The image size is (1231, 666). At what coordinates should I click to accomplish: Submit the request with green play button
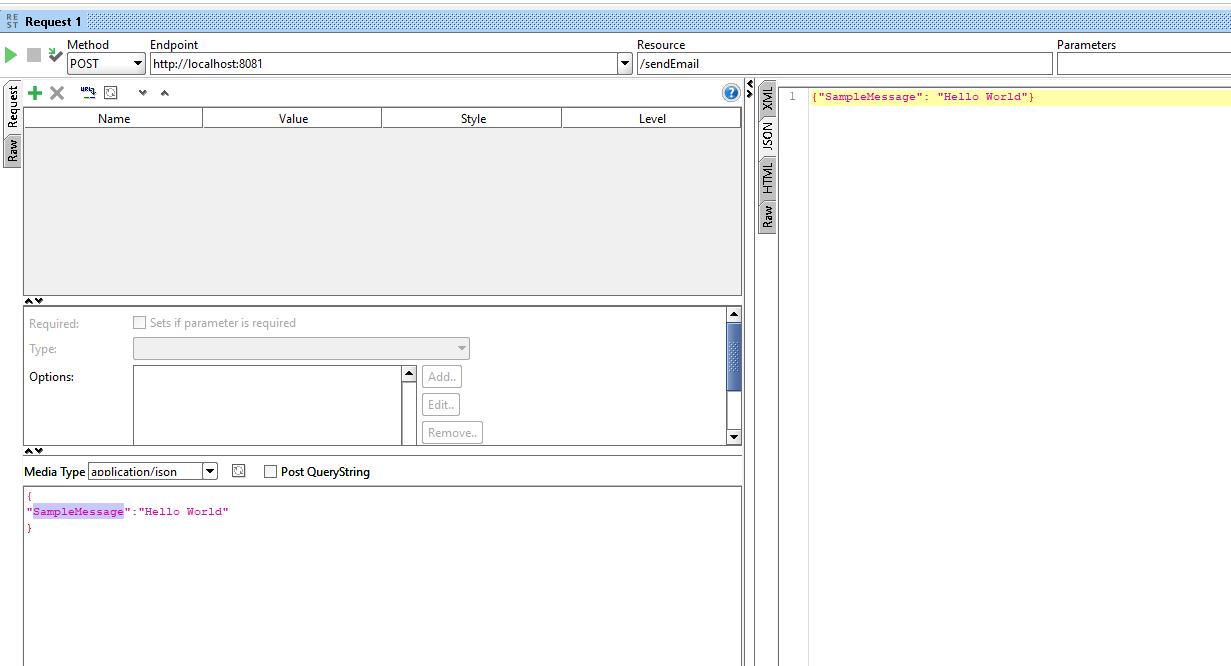point(11,55)
